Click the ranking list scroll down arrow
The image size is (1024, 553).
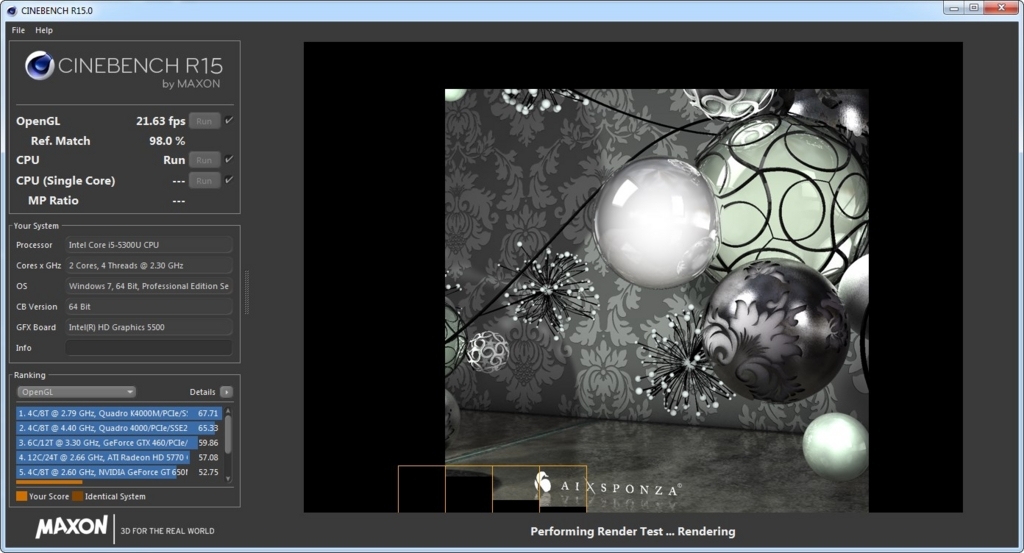[228, 478]
